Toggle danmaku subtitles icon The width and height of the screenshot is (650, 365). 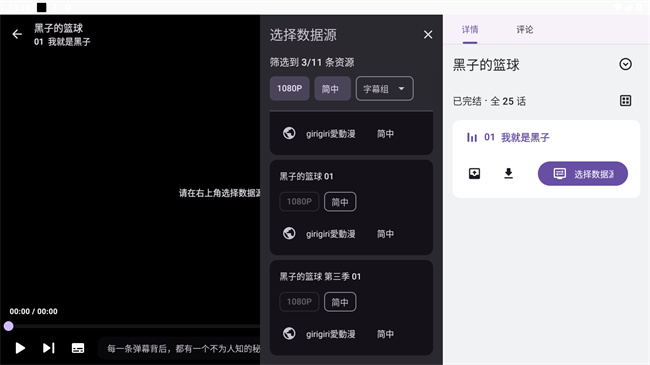pos(78,348)
